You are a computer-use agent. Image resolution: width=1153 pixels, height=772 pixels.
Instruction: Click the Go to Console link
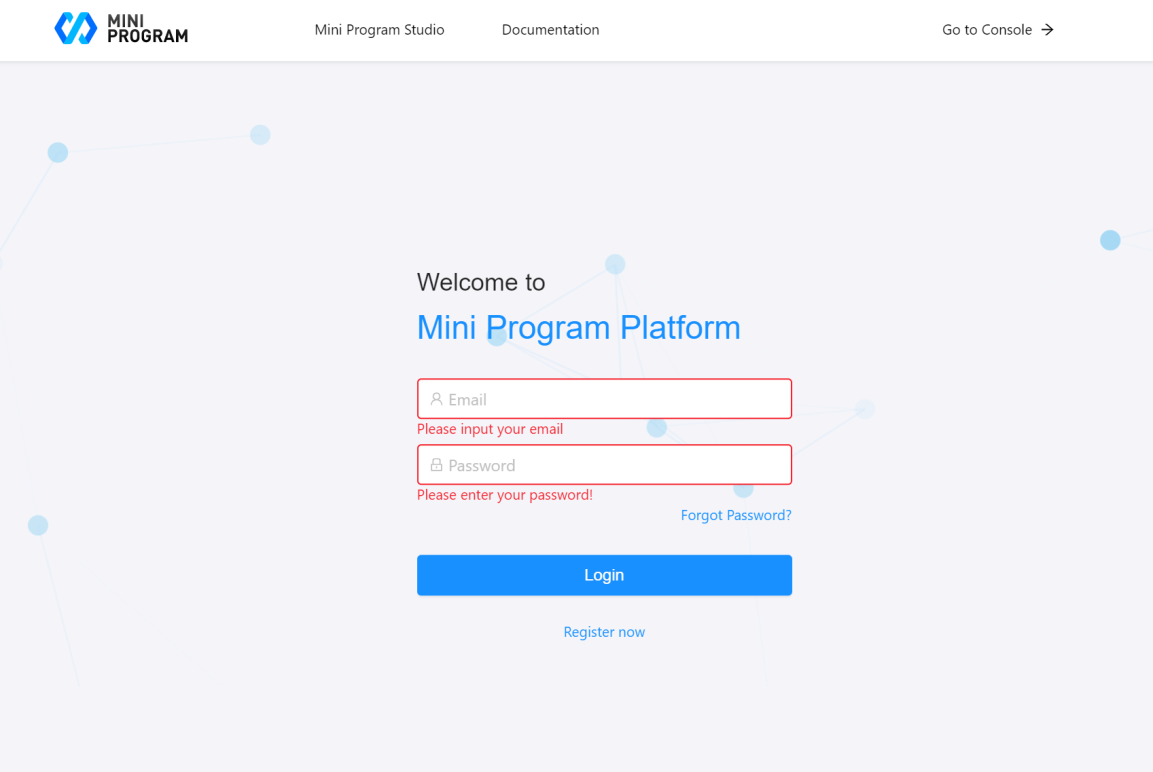tap(998, 29)
